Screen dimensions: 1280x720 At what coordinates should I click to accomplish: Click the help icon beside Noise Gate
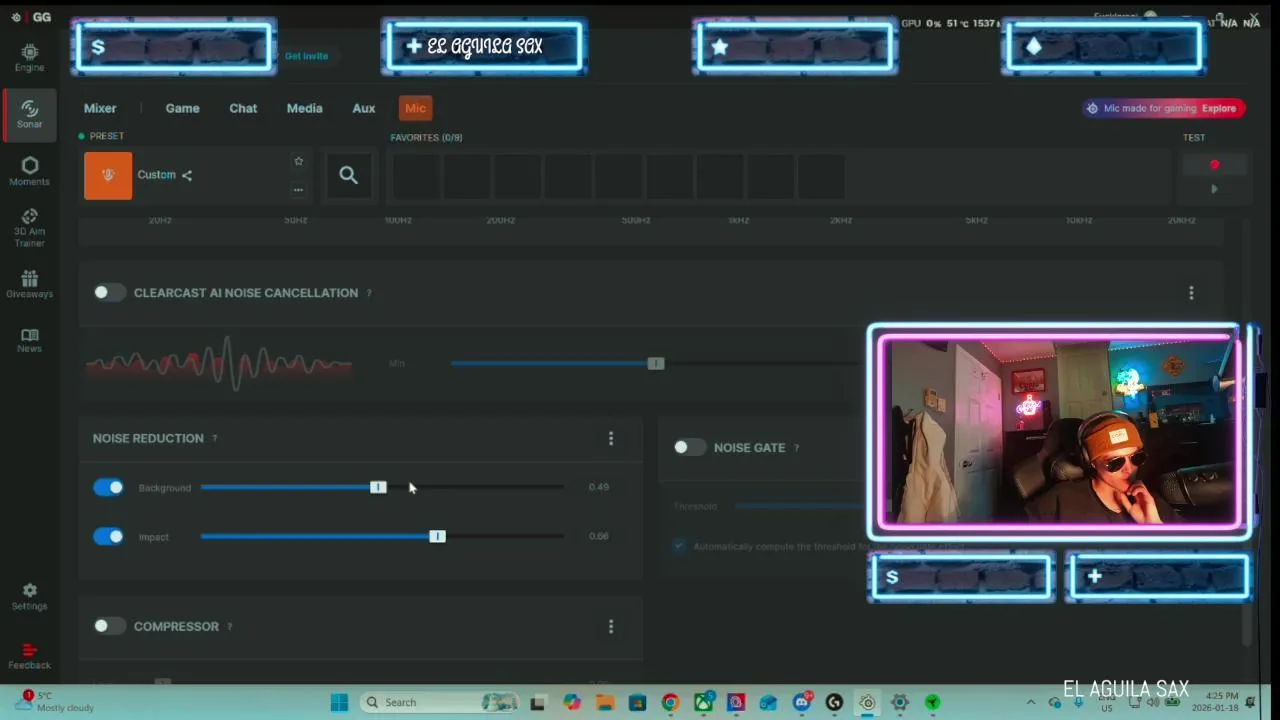[796, 448]
